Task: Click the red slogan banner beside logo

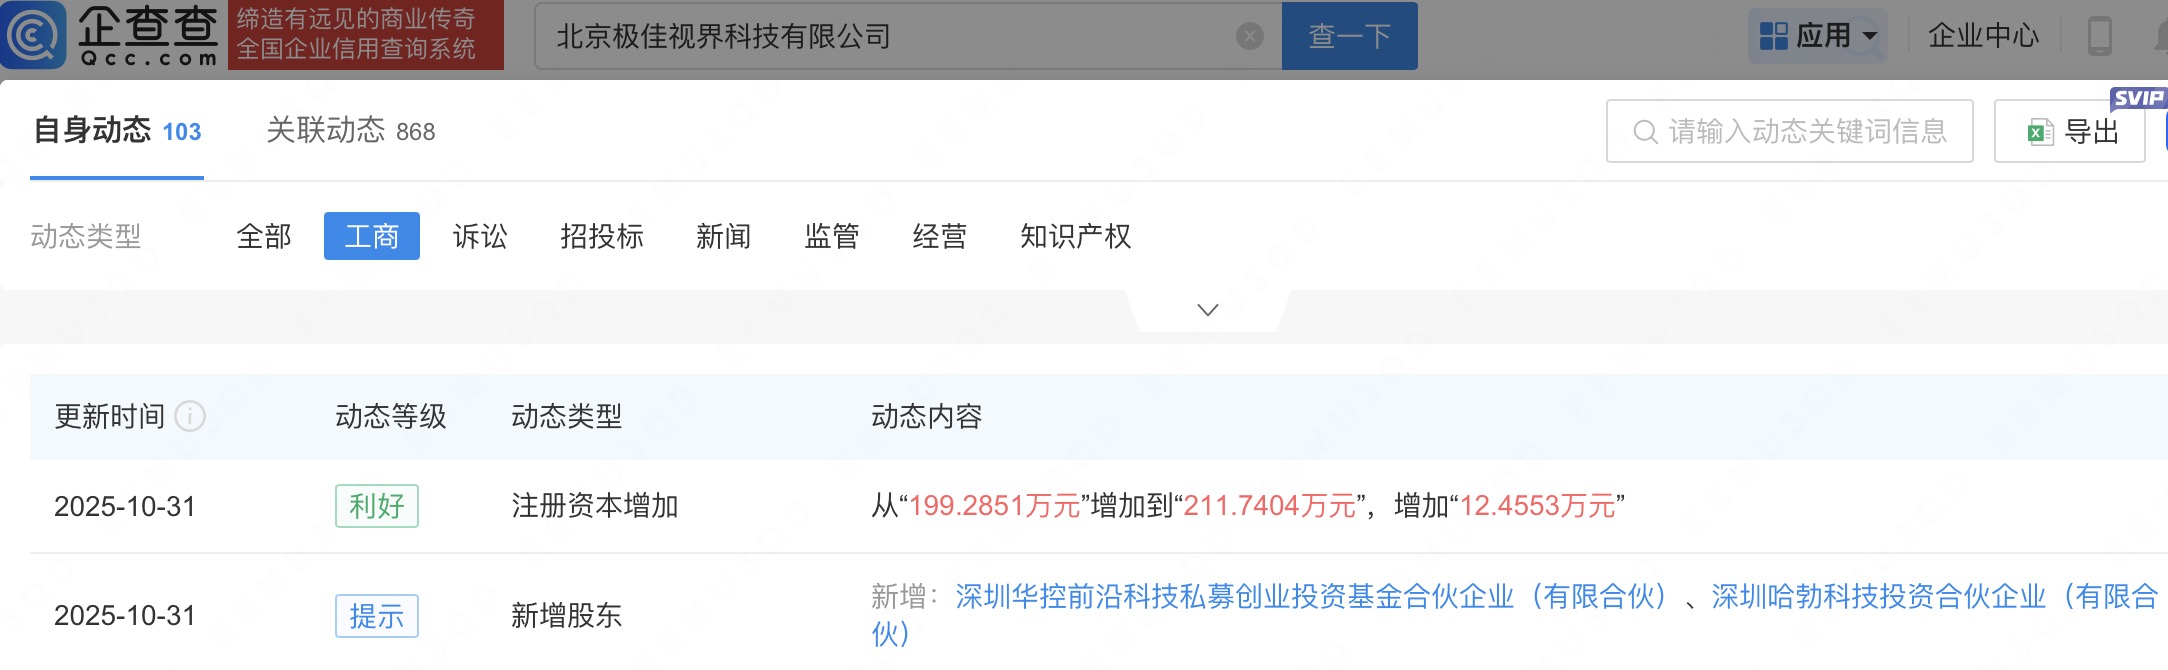Action: (x=366, y=36)
